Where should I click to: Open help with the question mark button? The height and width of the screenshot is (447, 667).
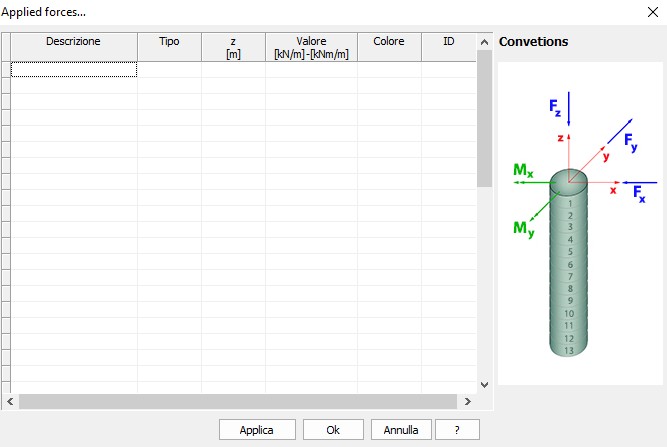click(457, 429)
